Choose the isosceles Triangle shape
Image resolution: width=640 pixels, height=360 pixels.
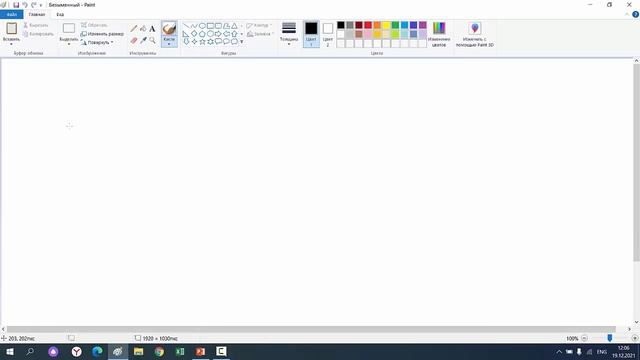(x=234, y=26)
